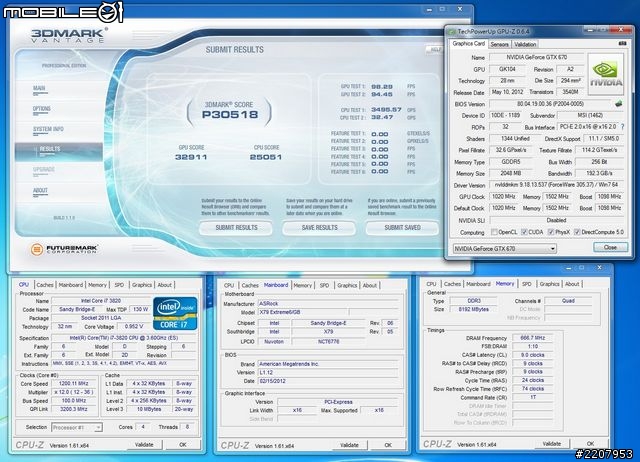Click the Quad channels value

[x=568, y=301]
